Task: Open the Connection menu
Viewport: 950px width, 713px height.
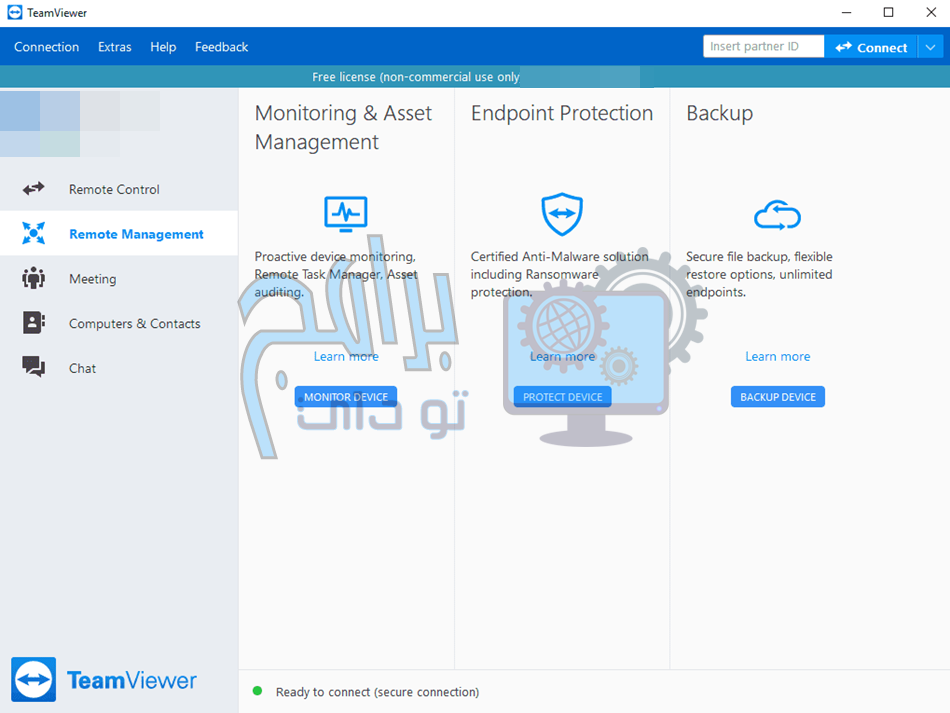Action: [x=46, y=47]
